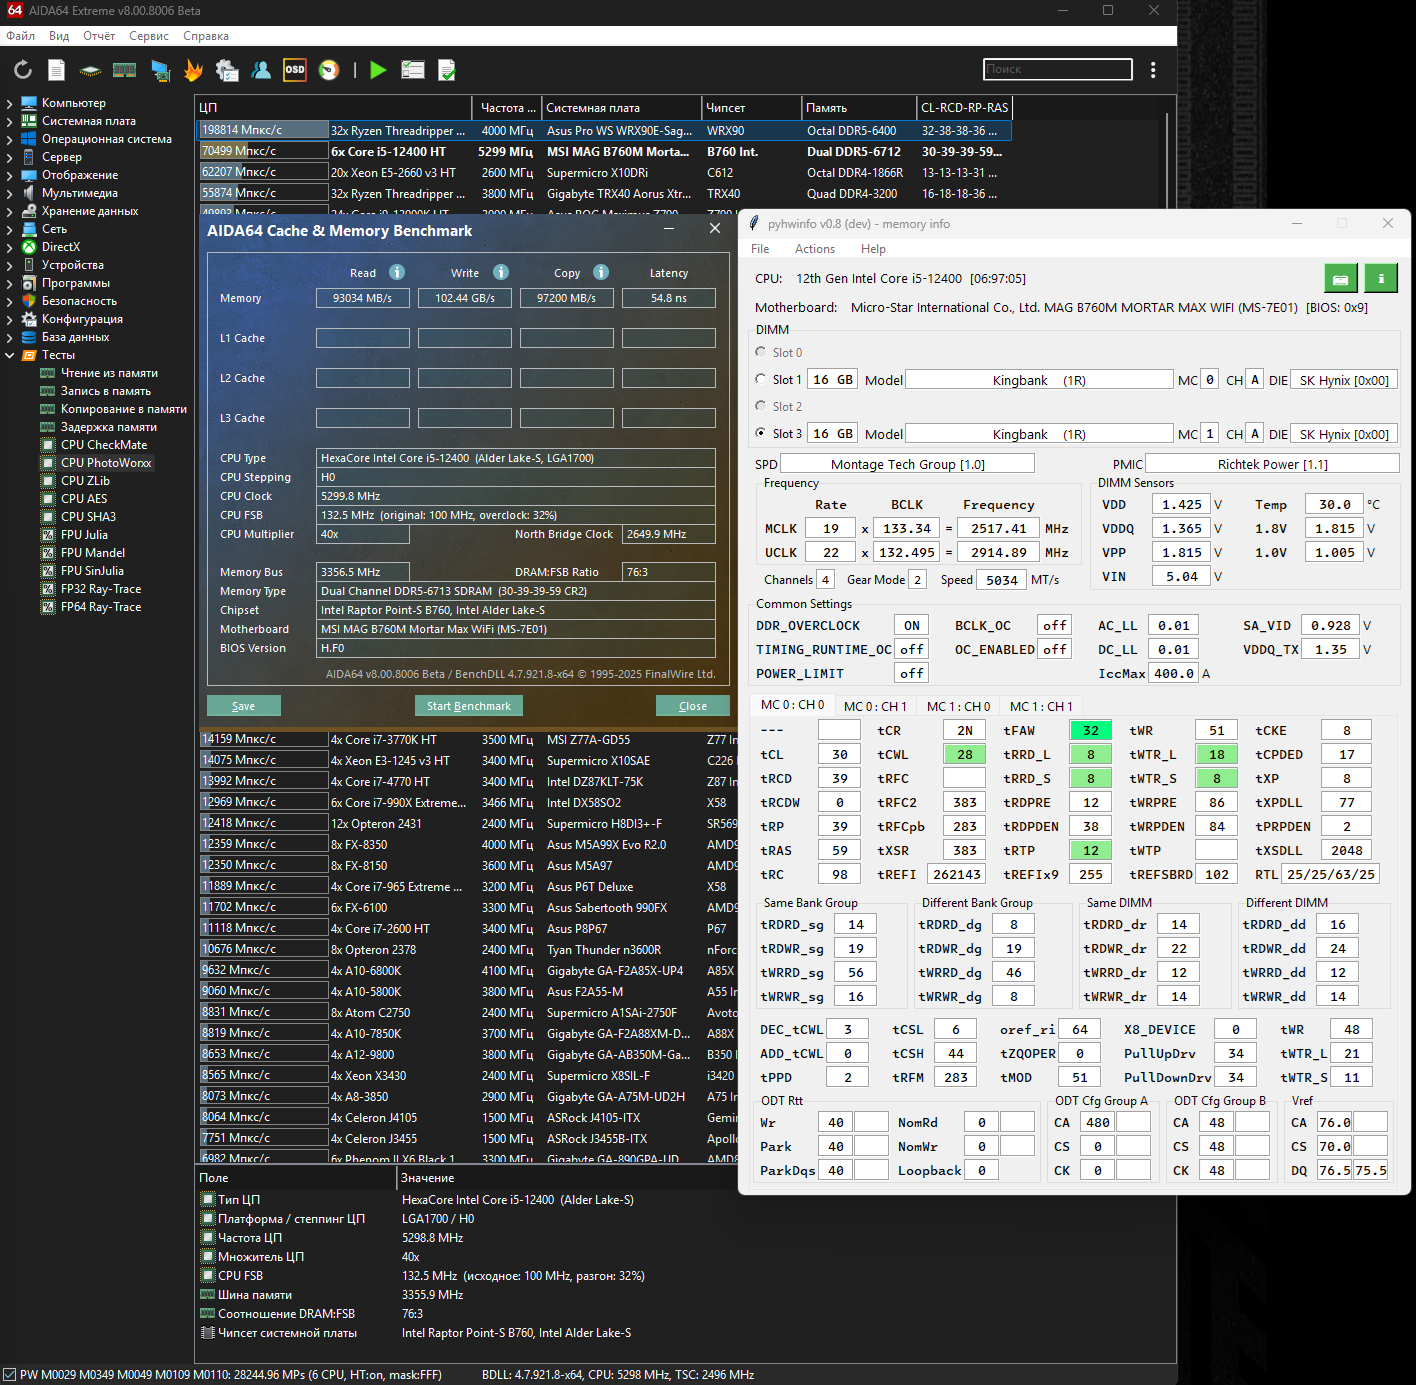Select FP64 Ray-Trace test in the tree
Image resolution: width=1416 pixels, height=1385 pixels.
[x=101, y=607]
